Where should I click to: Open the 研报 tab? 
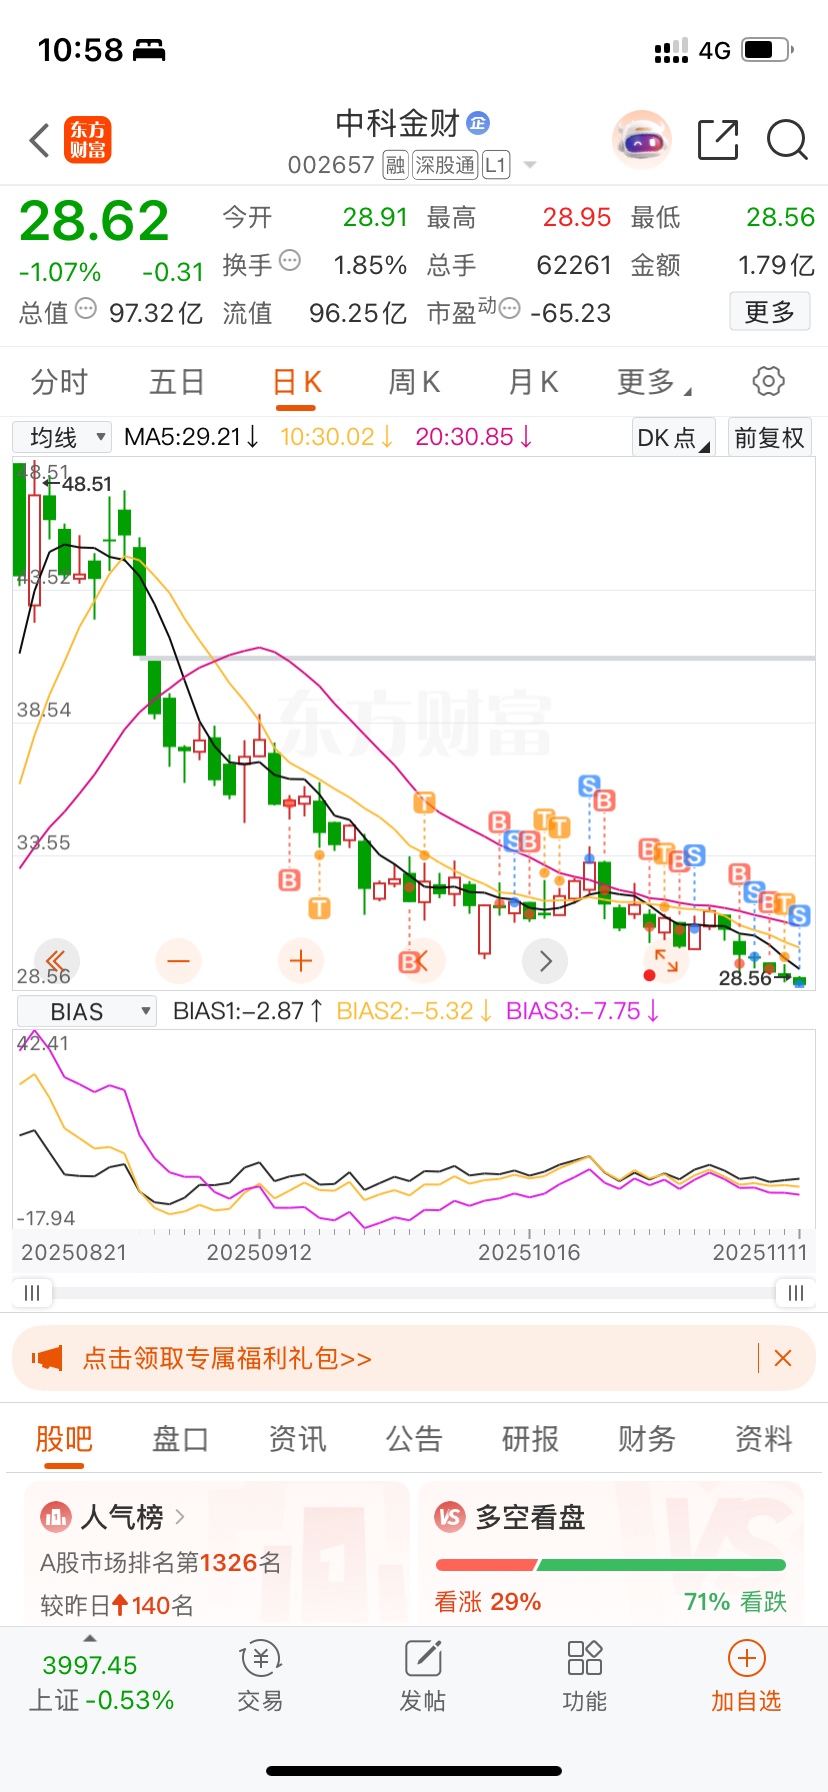click(530, 1439)
